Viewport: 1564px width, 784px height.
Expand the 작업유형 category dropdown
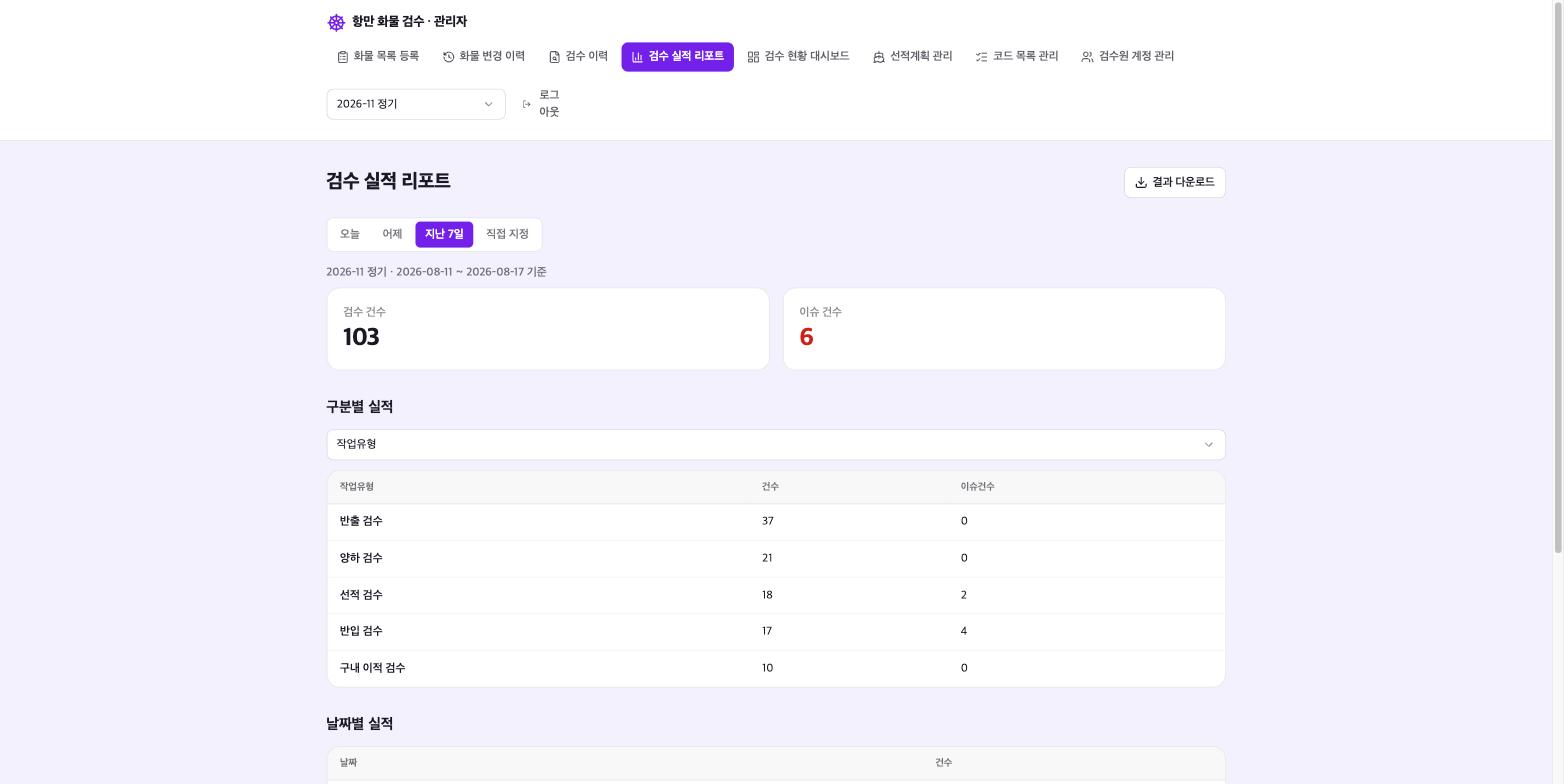[776, 445]
